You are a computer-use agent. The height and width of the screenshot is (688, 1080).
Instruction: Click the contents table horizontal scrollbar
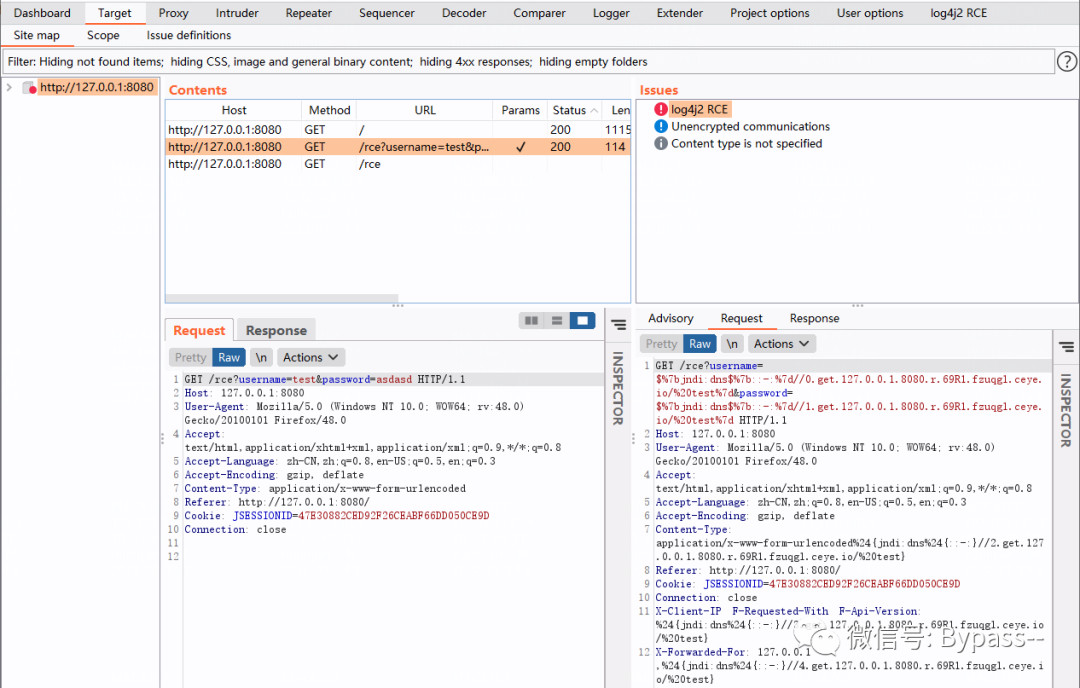tap(282, 298)
